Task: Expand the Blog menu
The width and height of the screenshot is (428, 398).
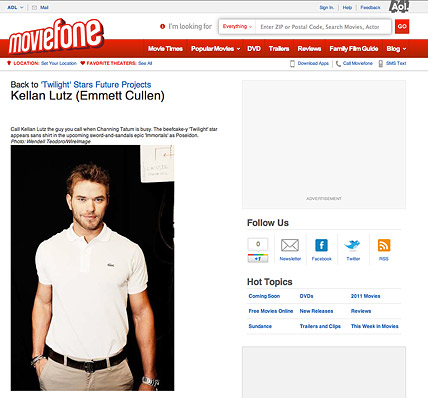Action: [396, 49]
